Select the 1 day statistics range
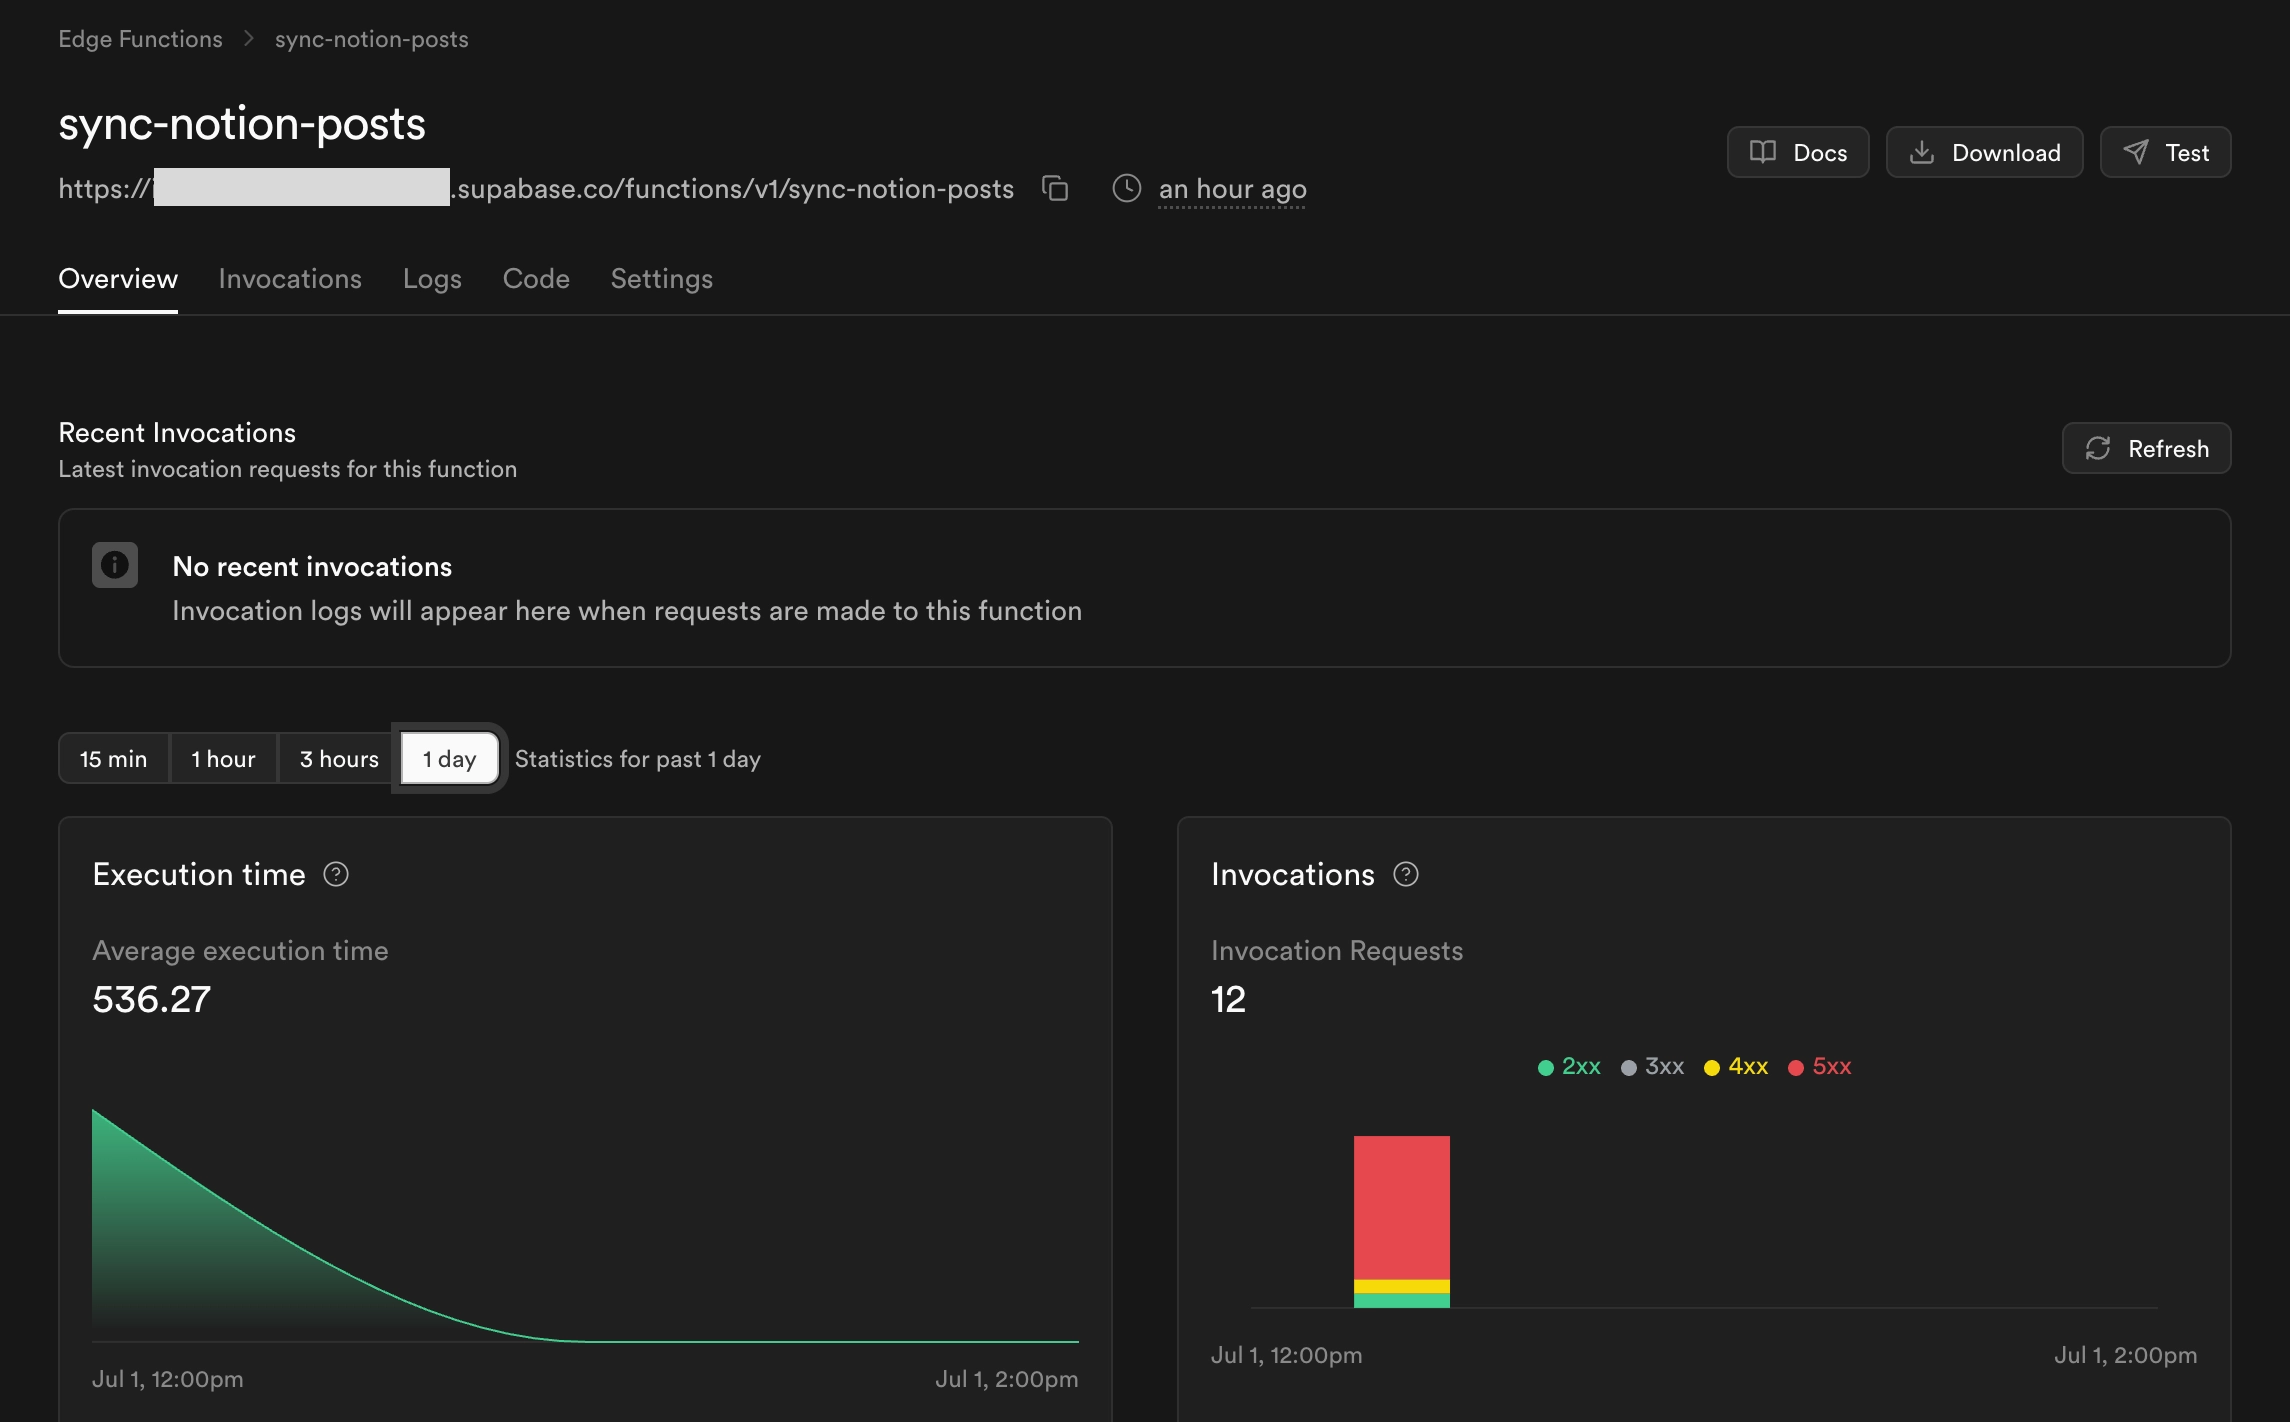The height and width of the screenshot is (1422, 2290). (449, 758)
